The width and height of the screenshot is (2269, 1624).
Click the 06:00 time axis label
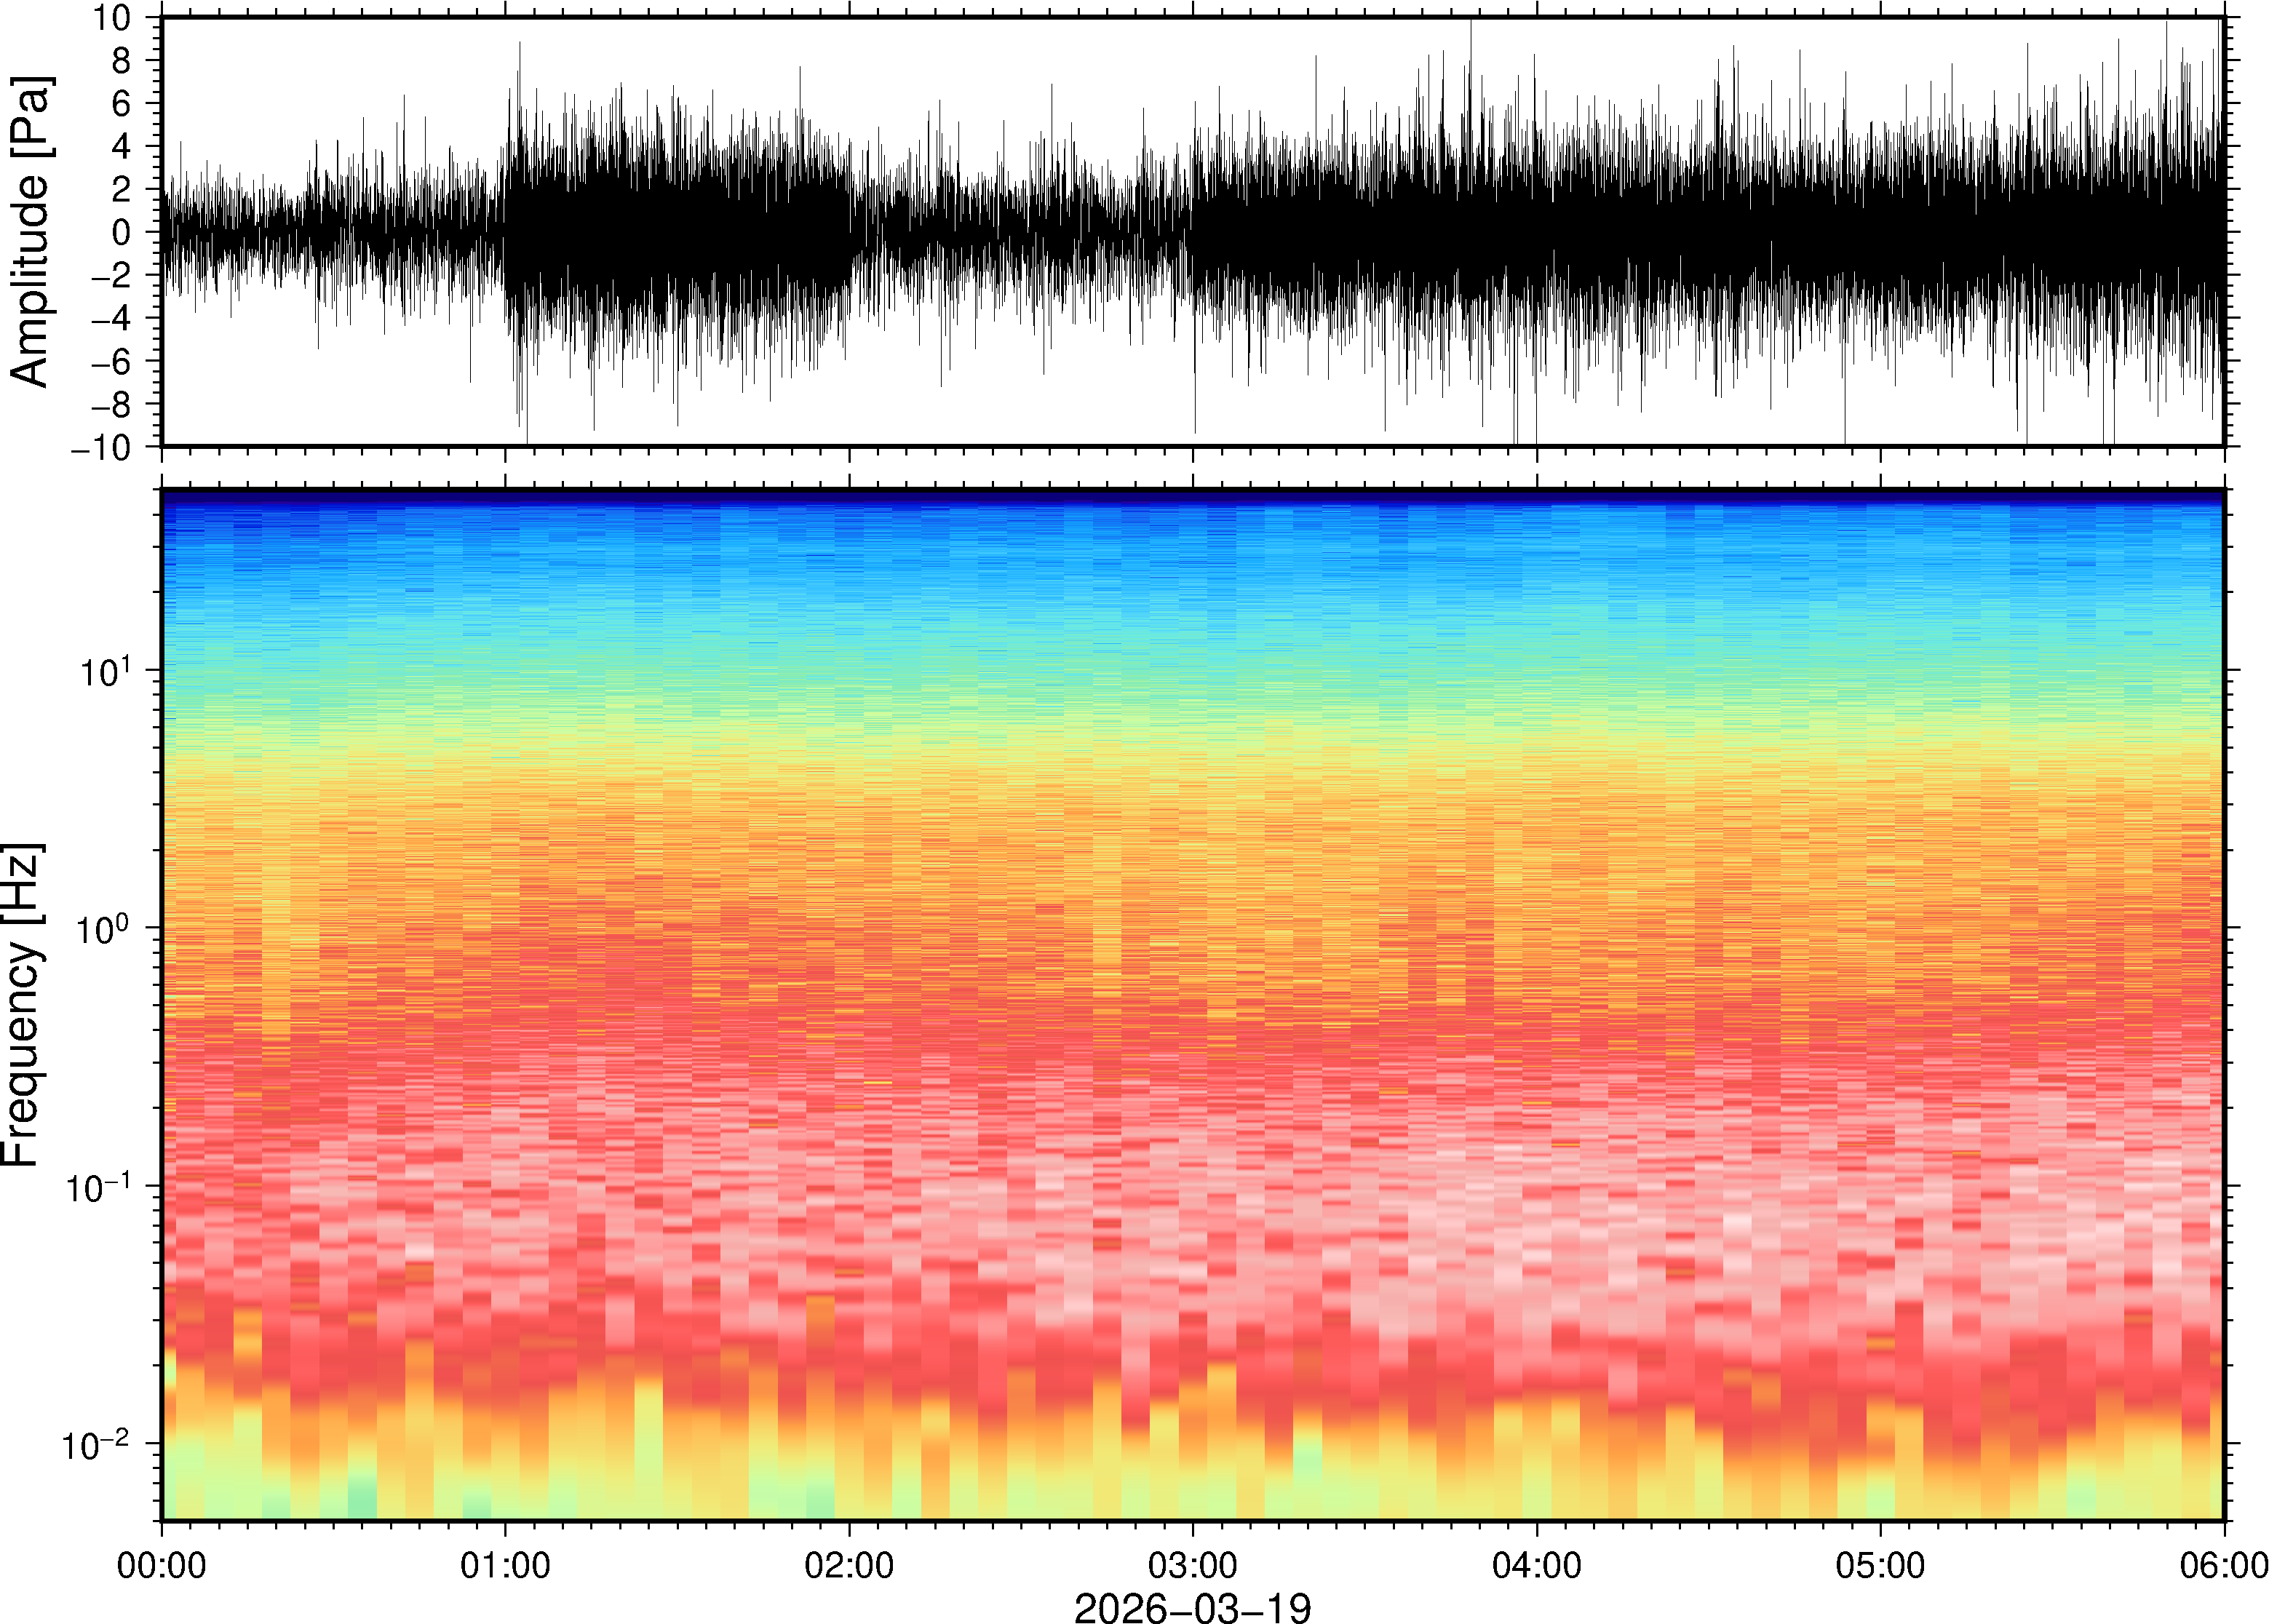coord(2223,1565)
